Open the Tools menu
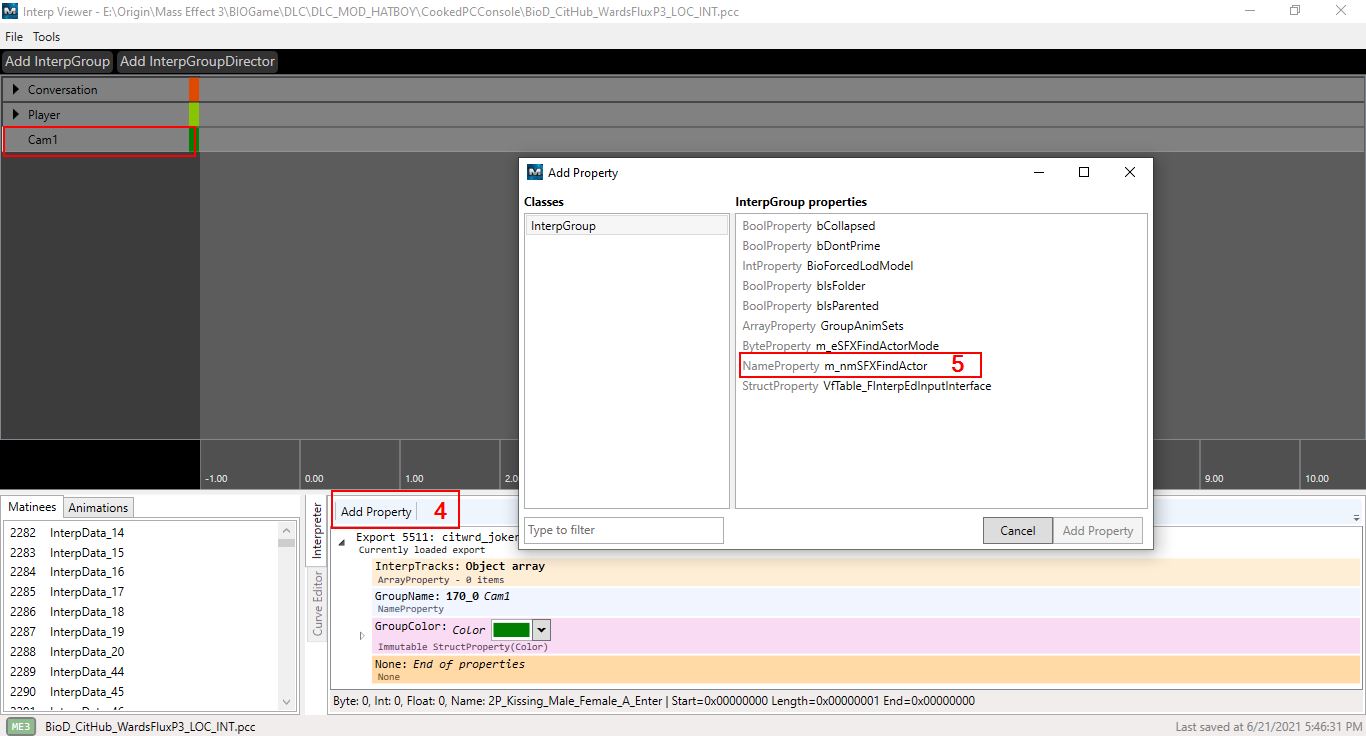Viewport: 1366px width, 736px height. [x=46, y=37]
